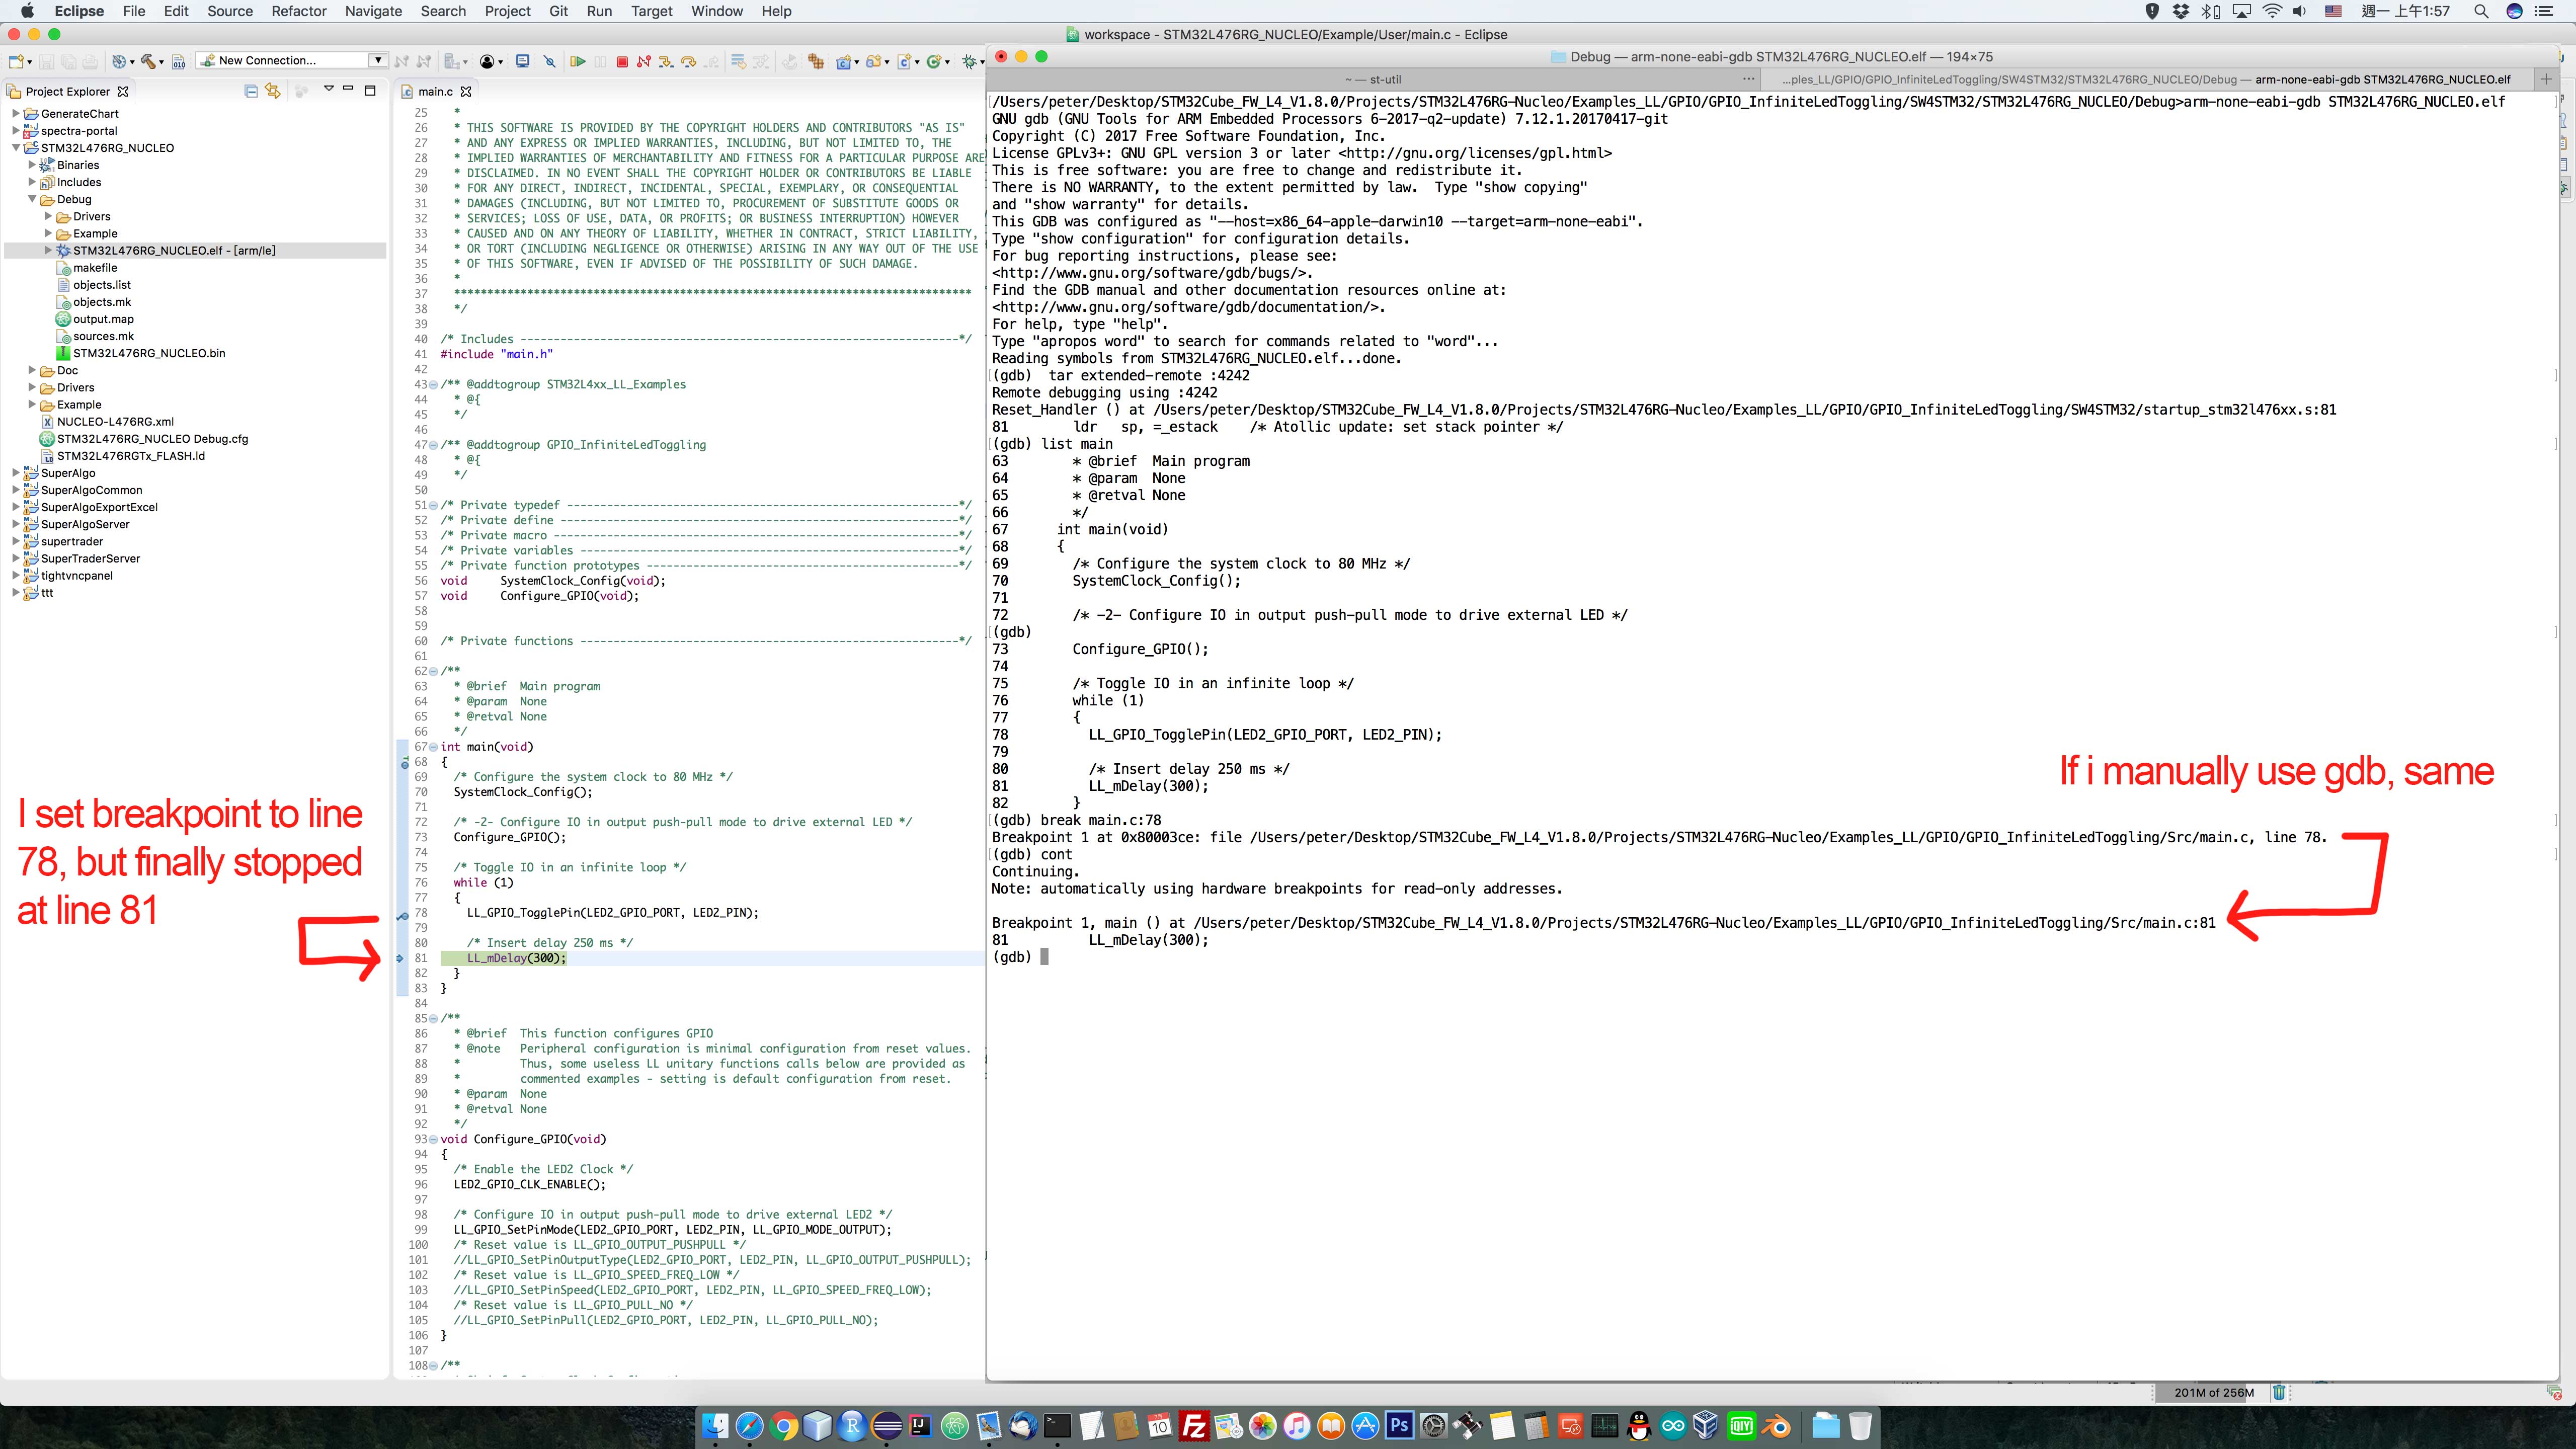The image size is (2576, 1449).
Task: Click the Step Into icon
Action: tap(666, 62)
